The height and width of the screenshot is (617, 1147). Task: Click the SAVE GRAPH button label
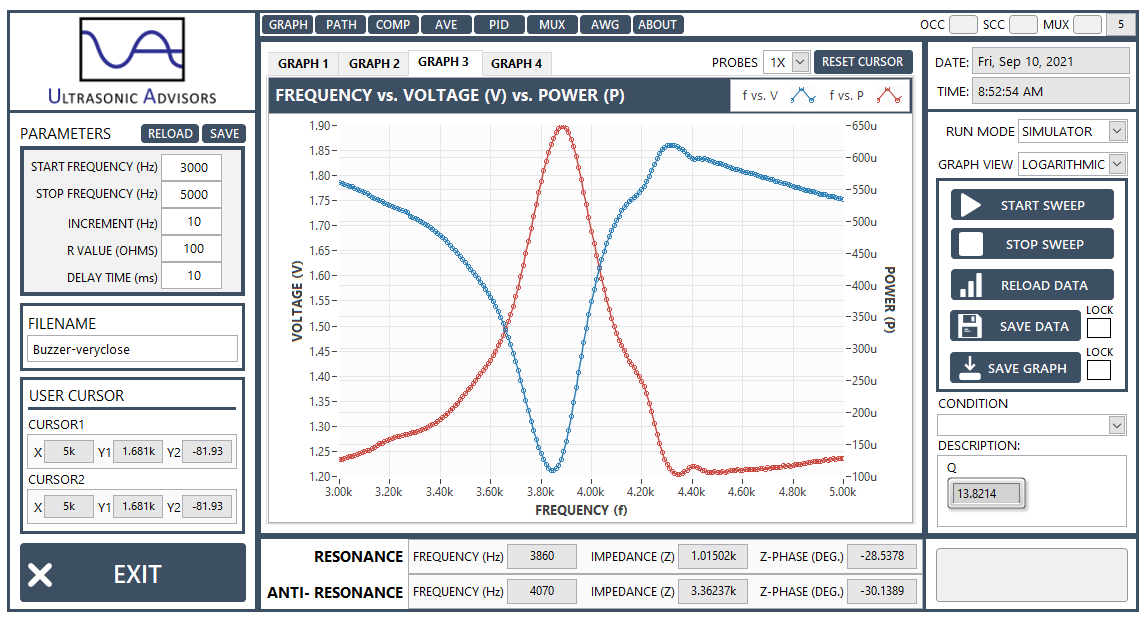[x=1027, y=368]
